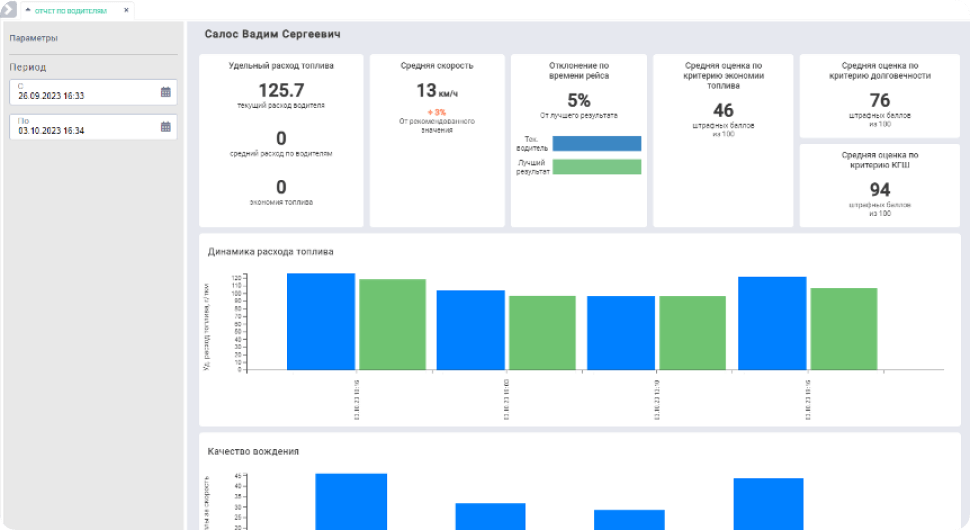Switch to the 'Отчет по водителям' tab
970x530 pixels.
point(70,10)
